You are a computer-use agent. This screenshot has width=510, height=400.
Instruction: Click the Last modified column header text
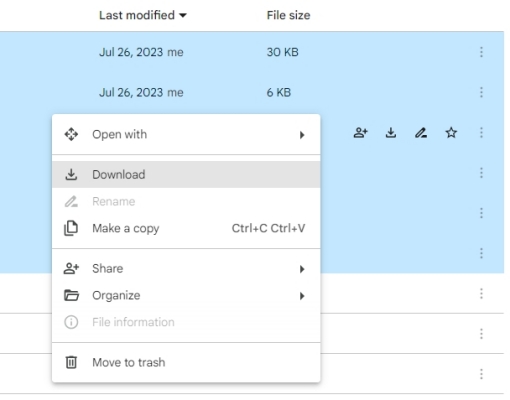(137, 15)
